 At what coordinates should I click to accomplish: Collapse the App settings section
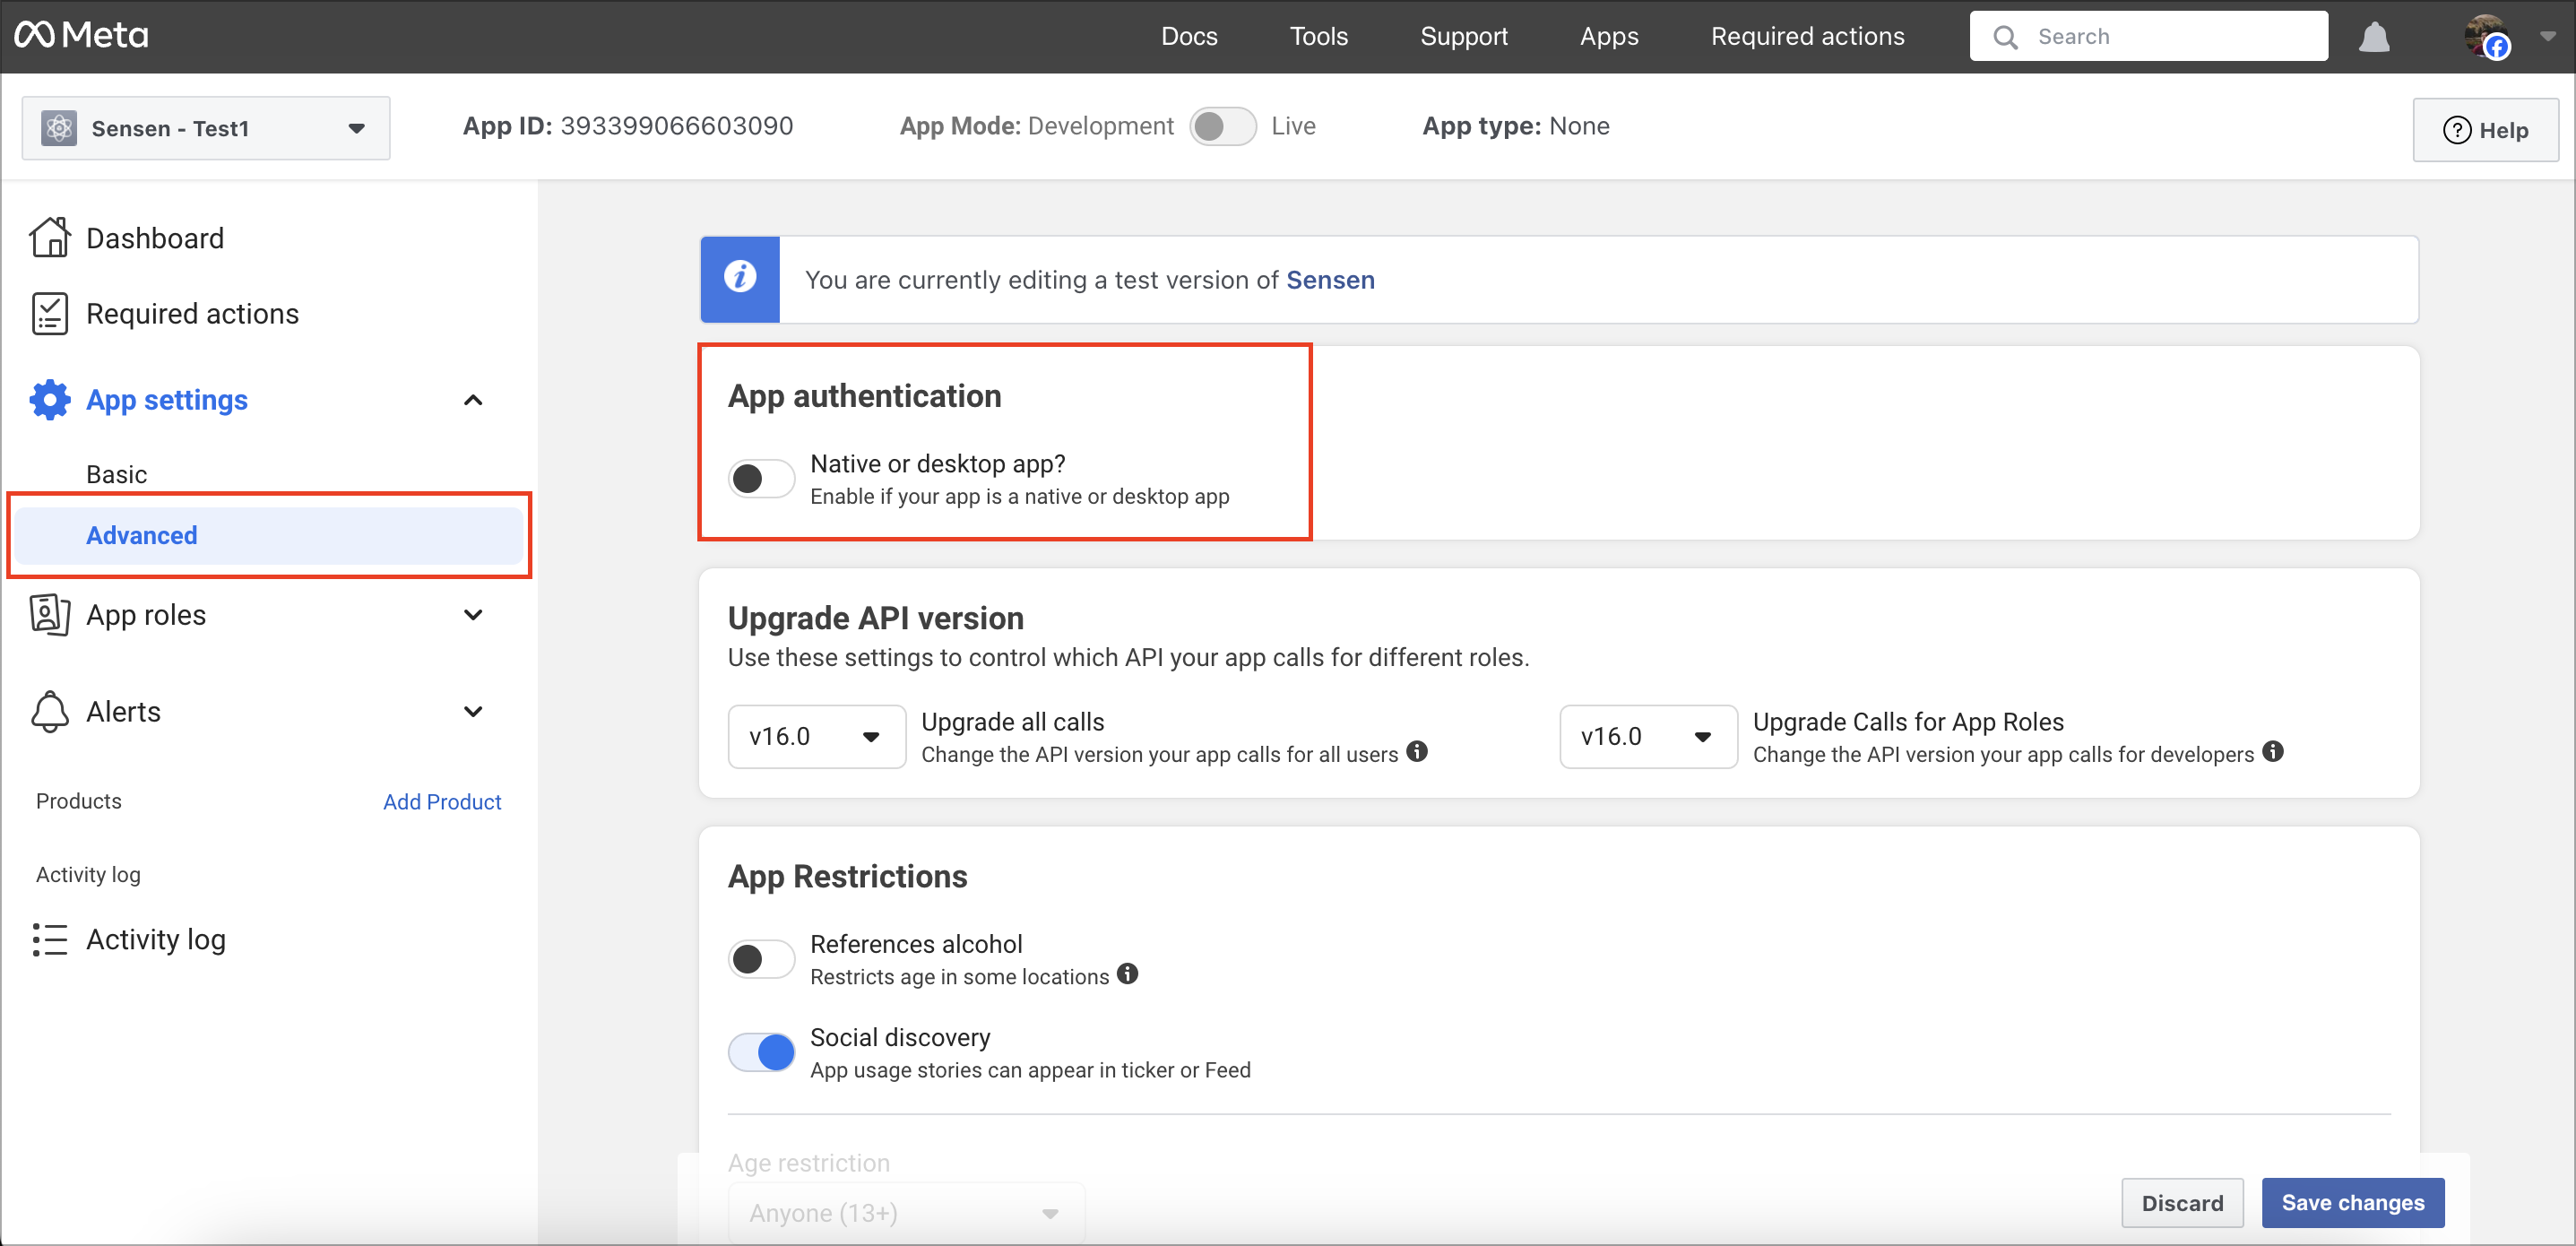pos(473,400)
